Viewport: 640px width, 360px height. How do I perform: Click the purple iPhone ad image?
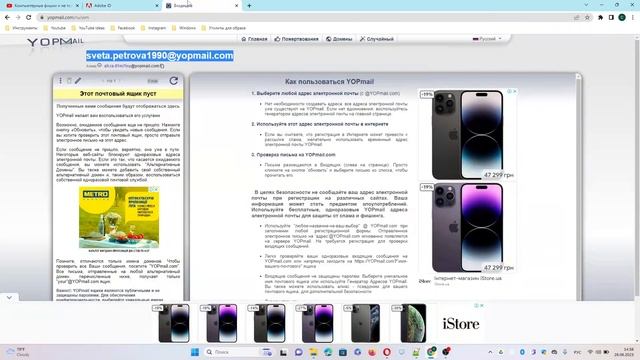(467, 227)
